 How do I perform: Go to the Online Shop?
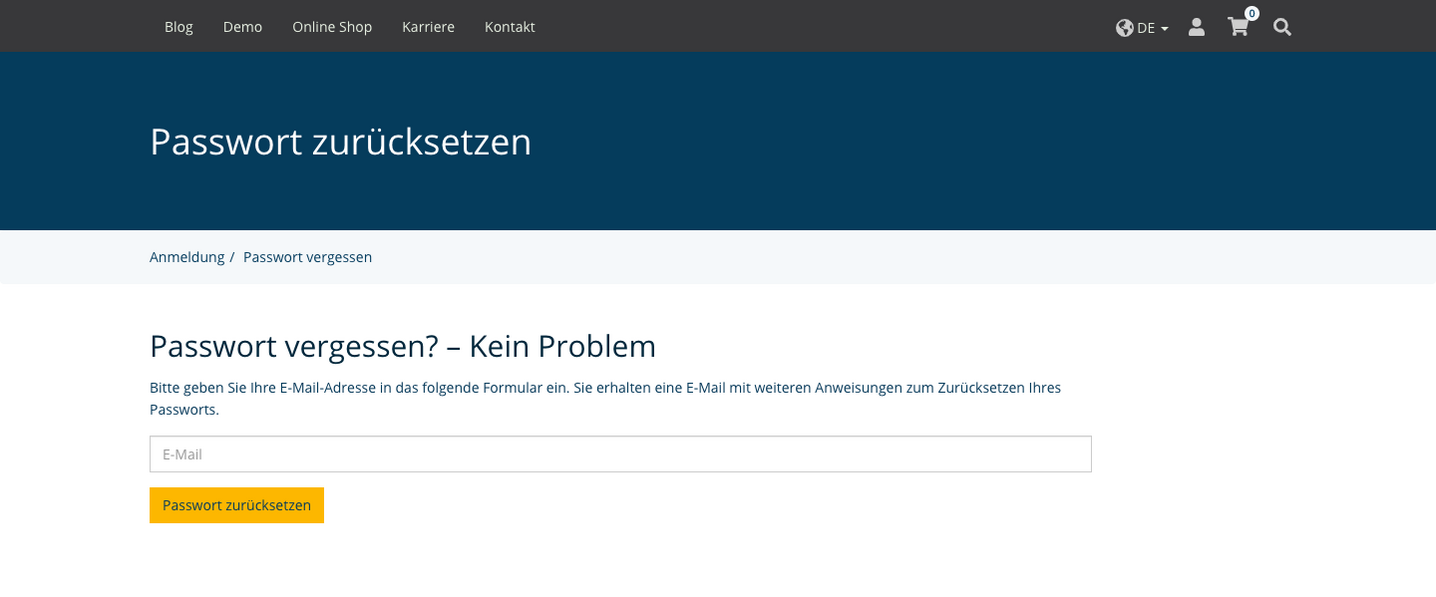[x=332, y=27]
